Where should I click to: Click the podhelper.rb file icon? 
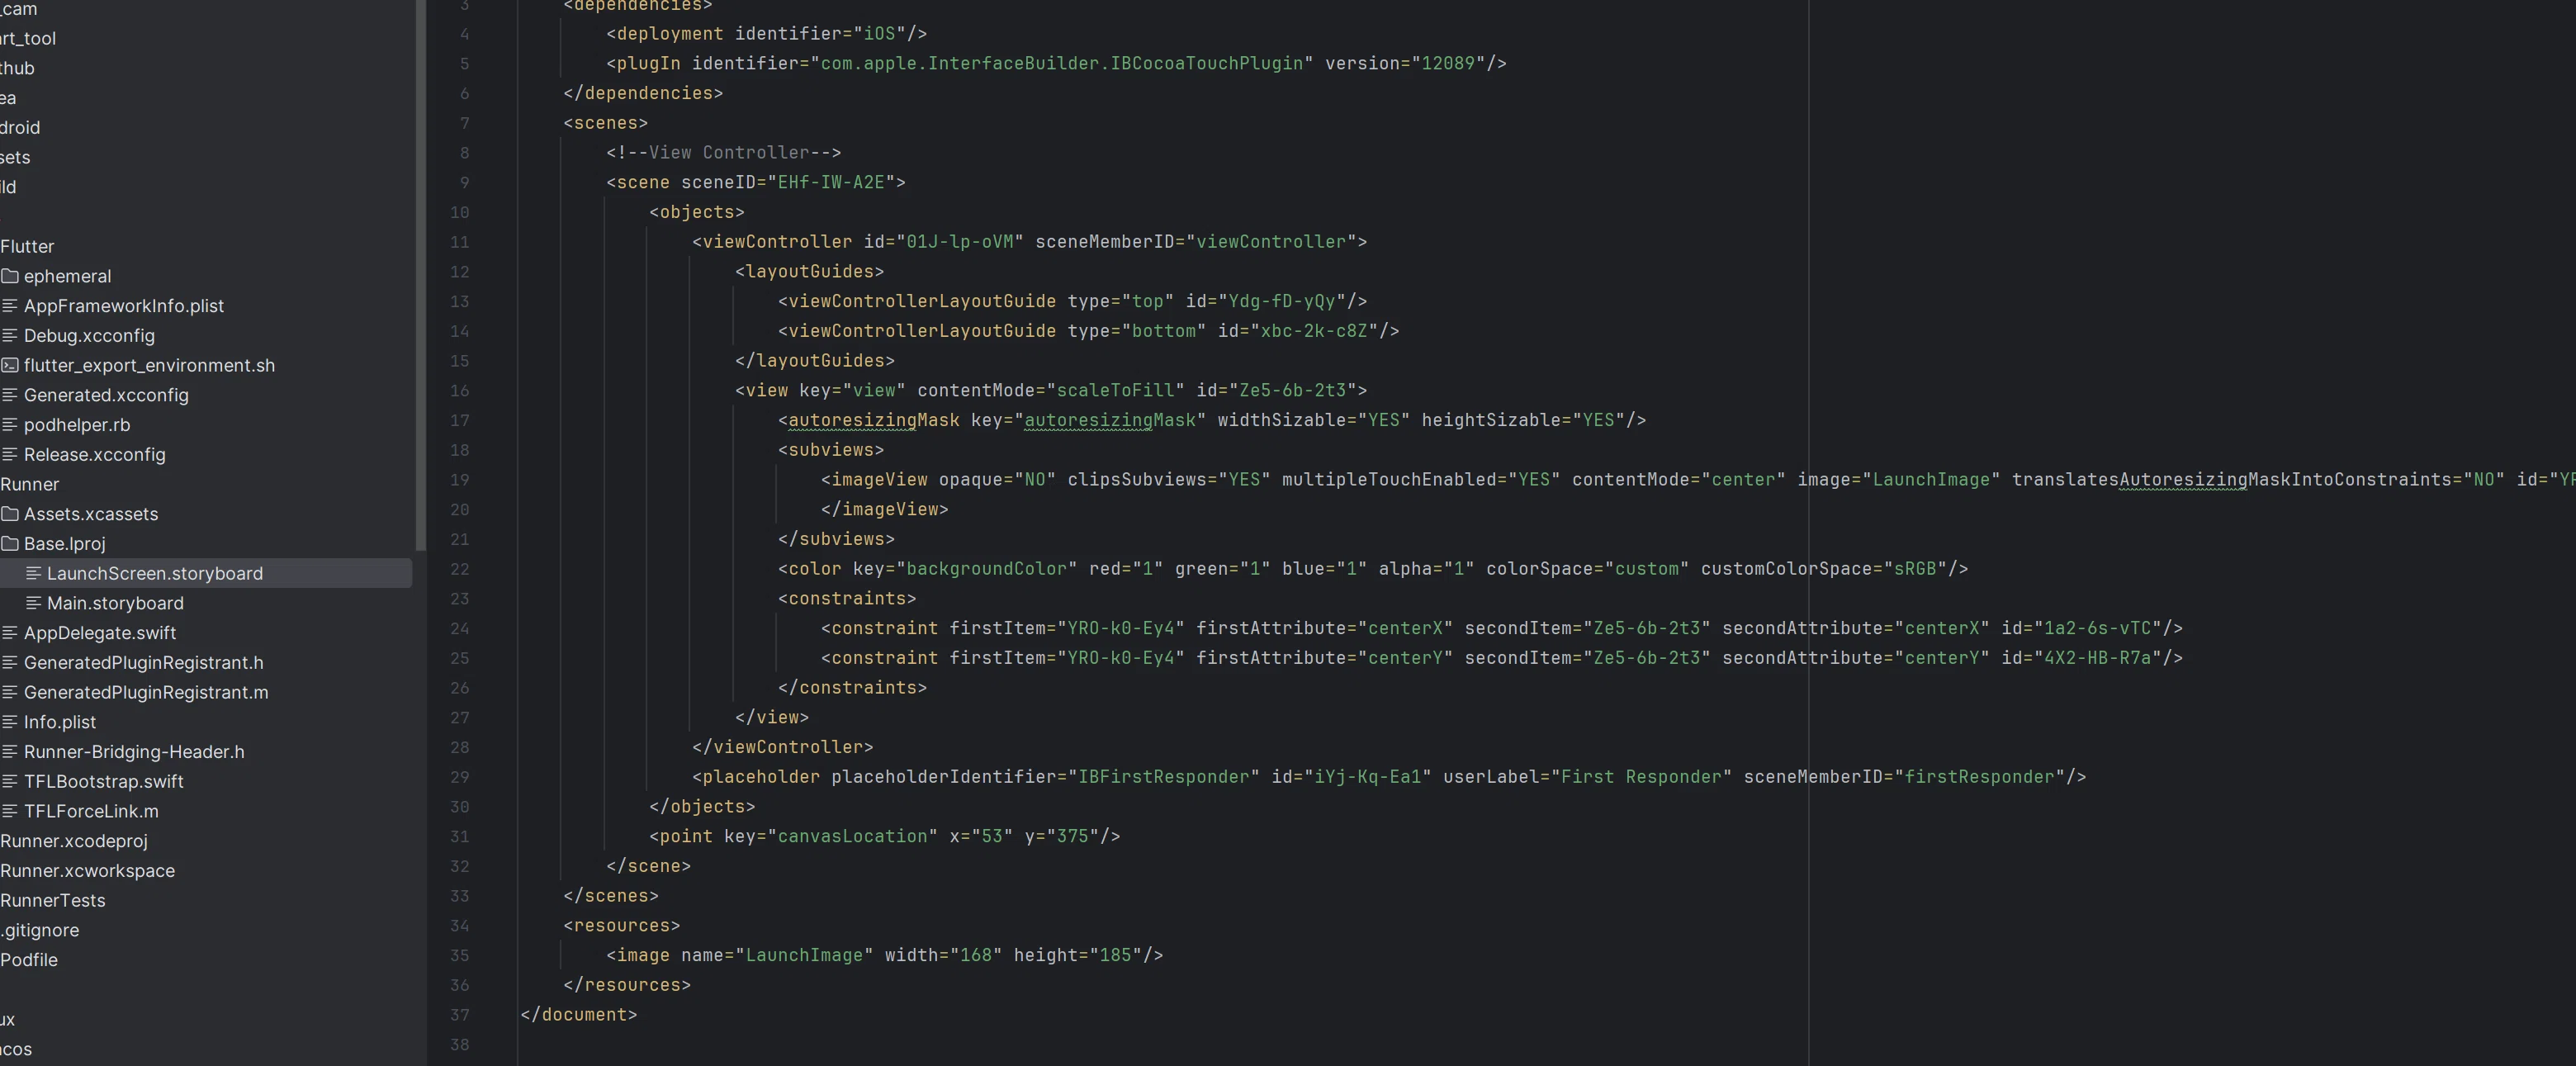click(x=10, y=425)
